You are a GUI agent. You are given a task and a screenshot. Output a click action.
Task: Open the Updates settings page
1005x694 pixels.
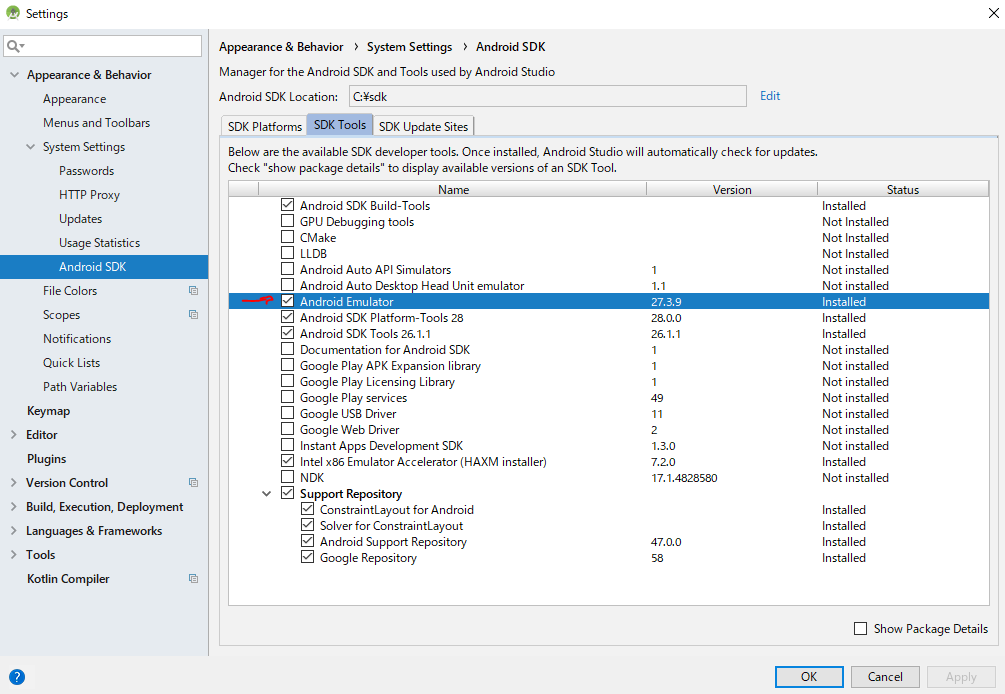[x=80, y=219]
